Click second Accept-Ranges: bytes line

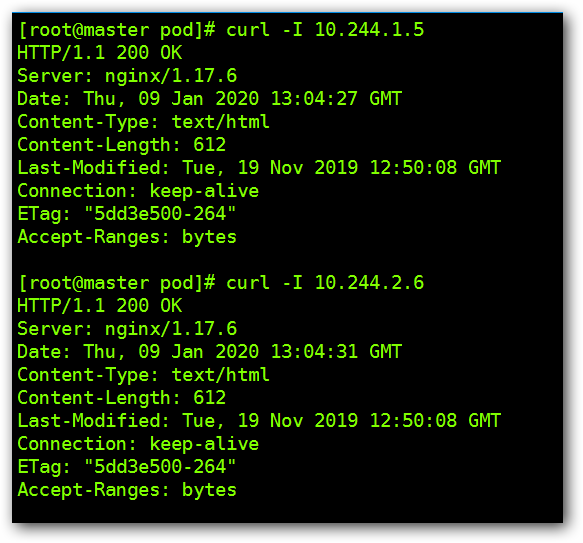click(x=127, y=491)
